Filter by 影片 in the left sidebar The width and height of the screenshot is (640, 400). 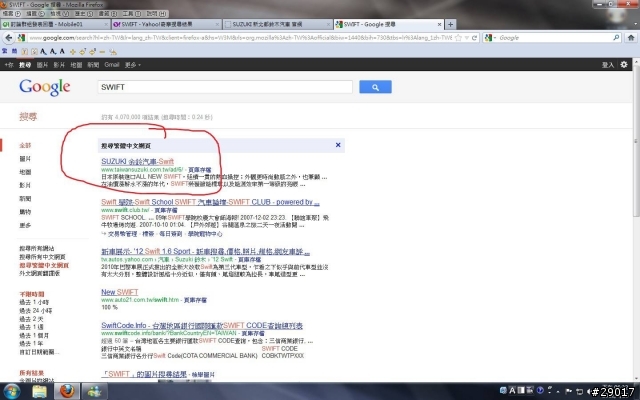pyautogui.click(x=25, y=185)
